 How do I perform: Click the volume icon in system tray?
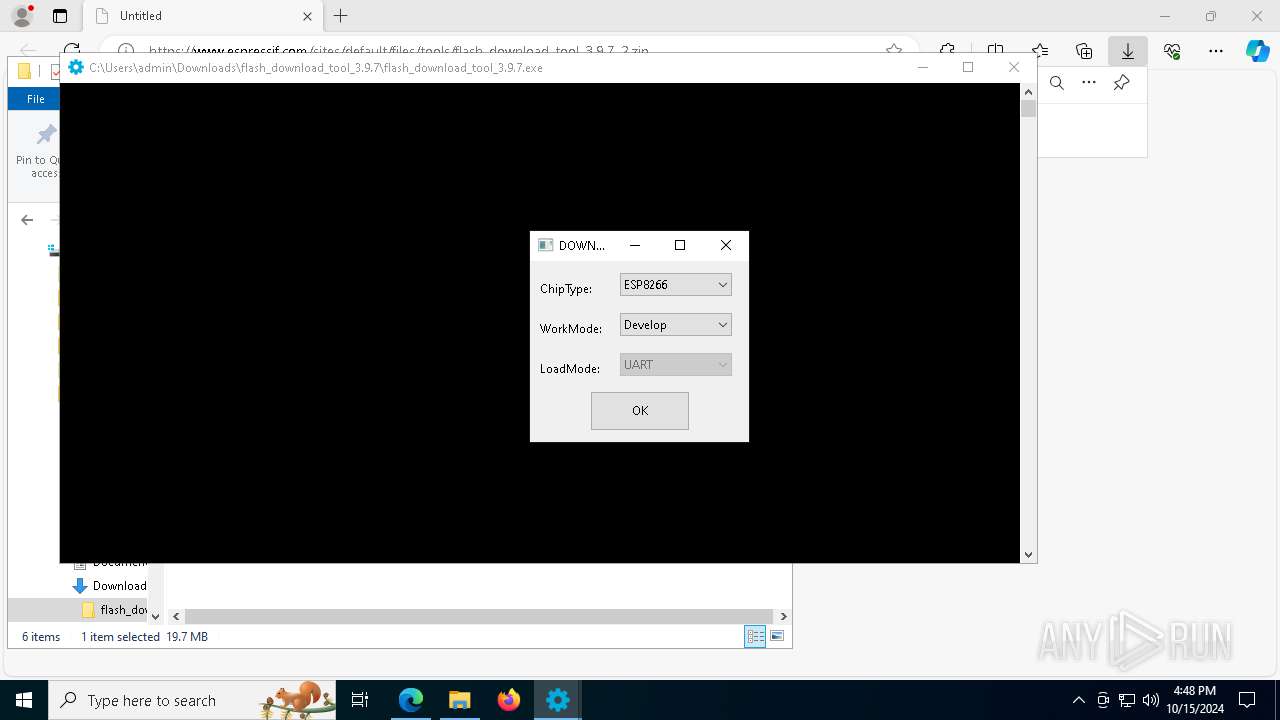[1150, 700]
